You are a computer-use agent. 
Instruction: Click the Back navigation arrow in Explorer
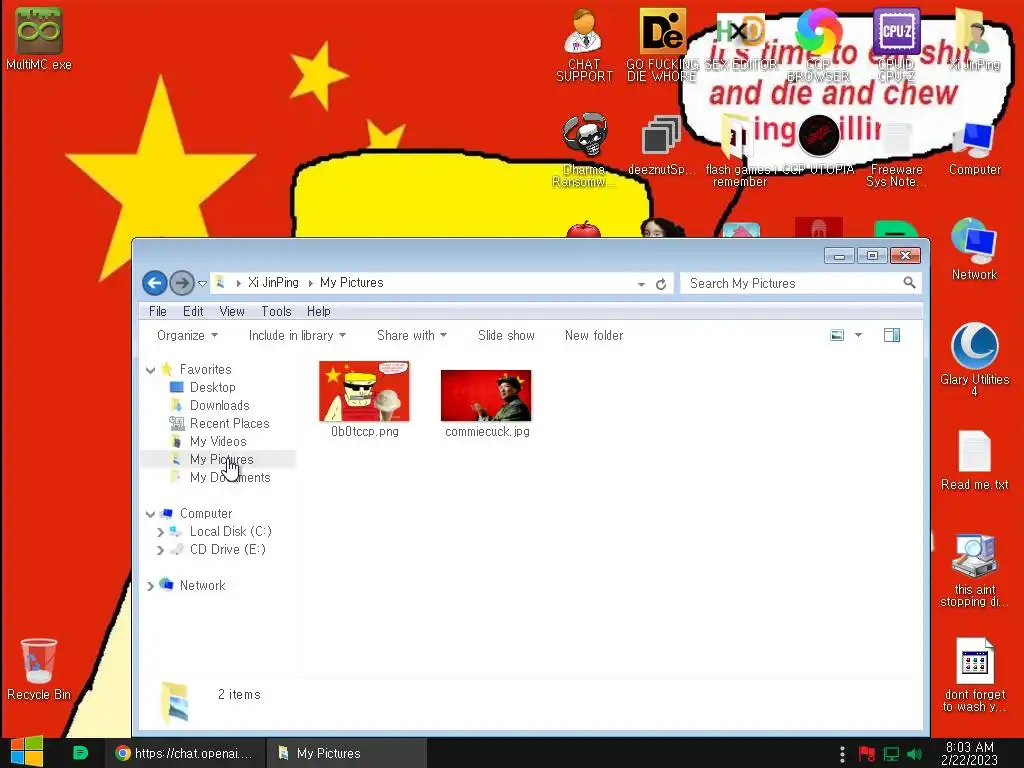click(155, 283)
